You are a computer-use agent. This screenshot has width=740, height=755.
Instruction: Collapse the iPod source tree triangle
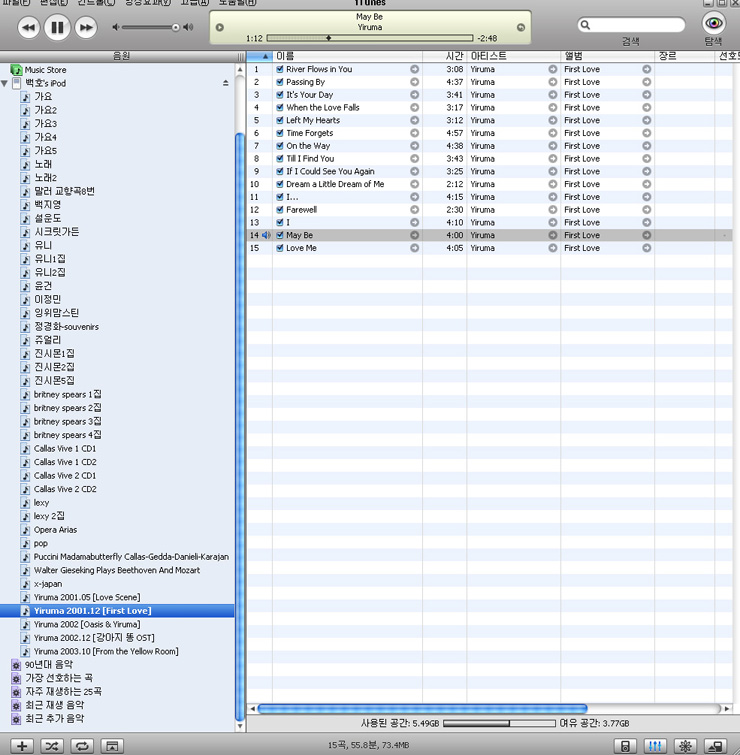tap(4, 83)
